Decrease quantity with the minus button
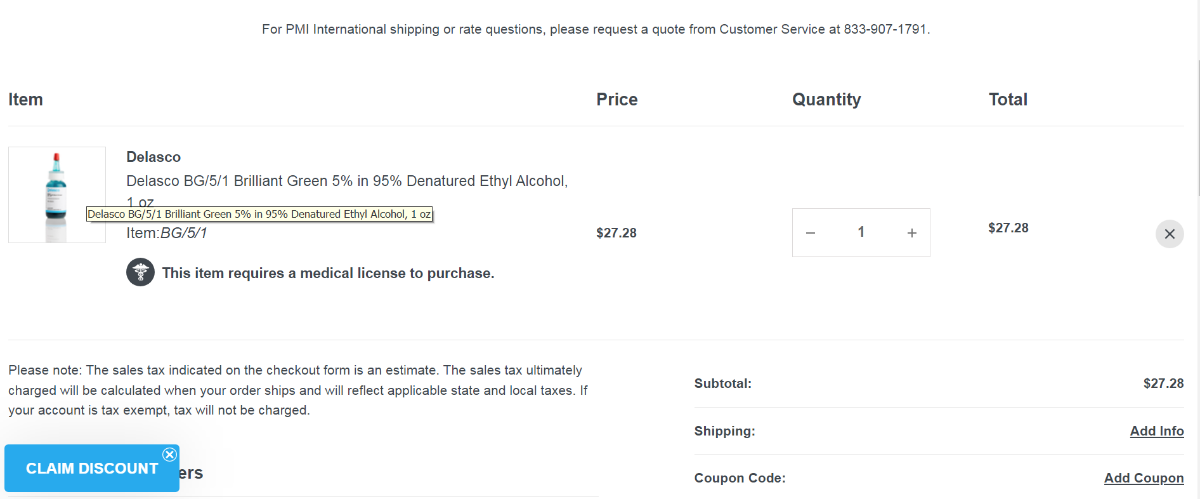 (x=810, y=233)
